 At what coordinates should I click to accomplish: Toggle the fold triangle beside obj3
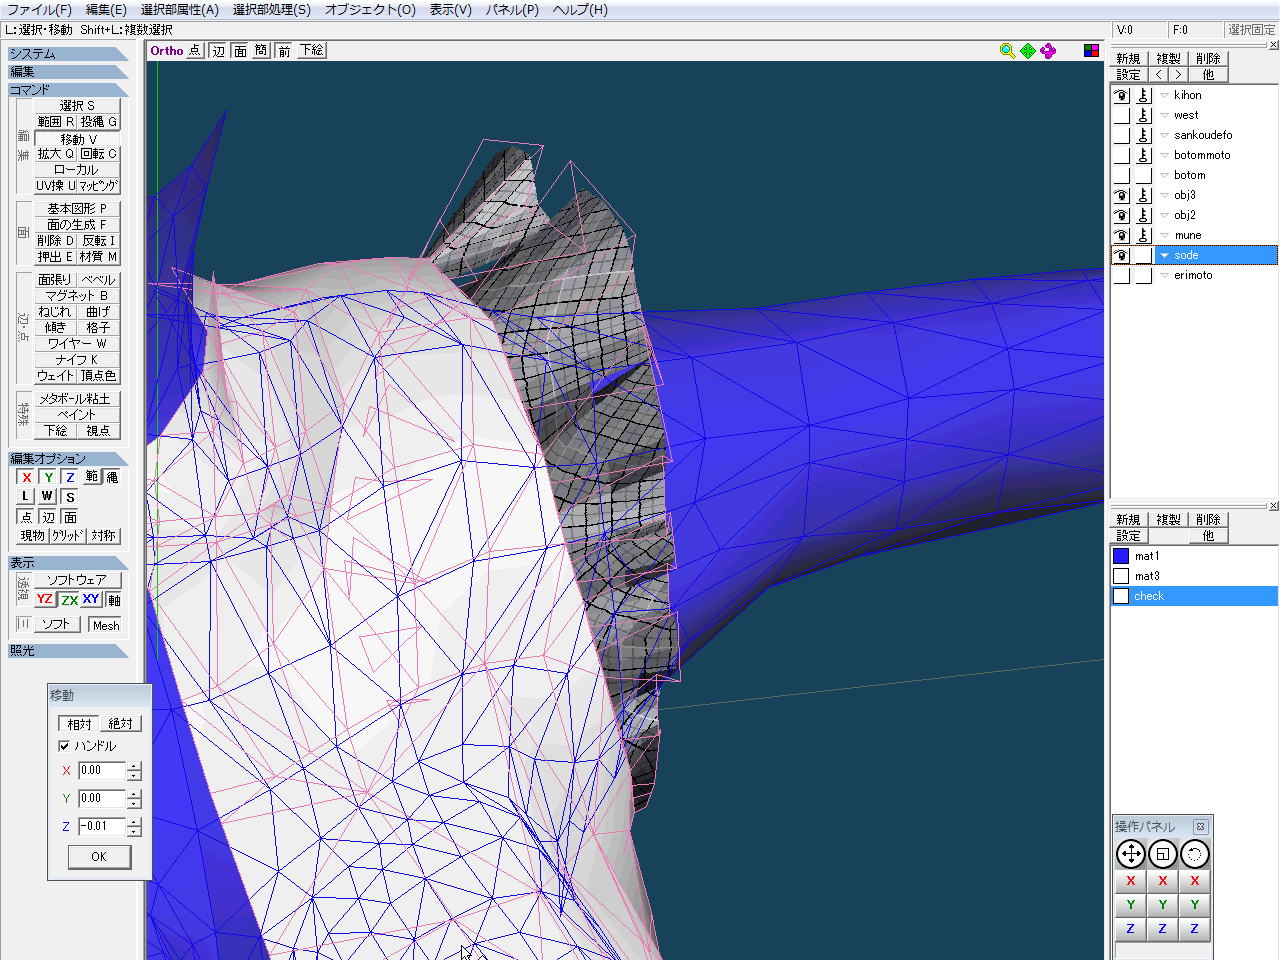[1164, 196]
